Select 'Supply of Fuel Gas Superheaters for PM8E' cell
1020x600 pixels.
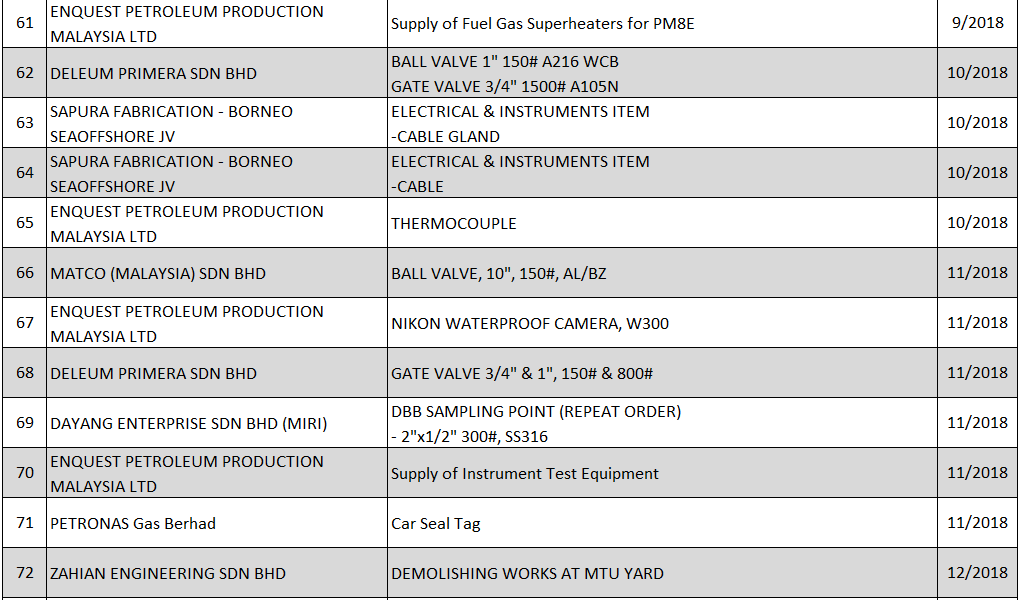point(661,23)
